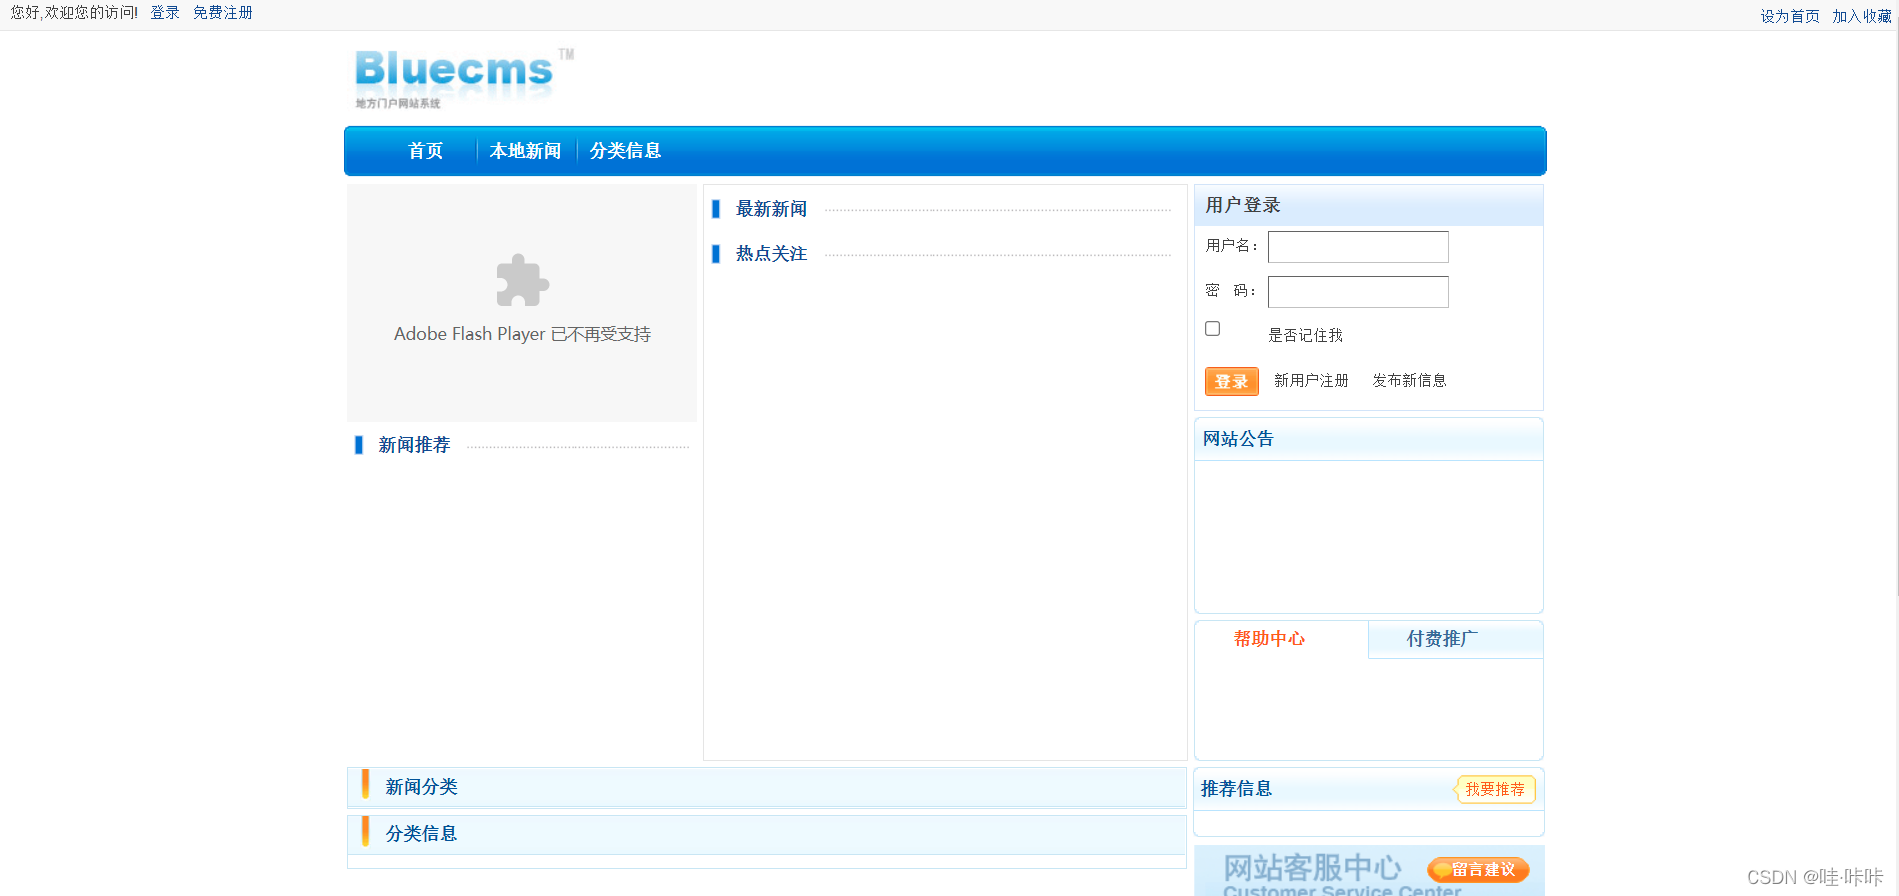The width and height of the screenshot is (1899, 896).
Task: Click the 用户登录 panel title
Action: [1242, 205]
